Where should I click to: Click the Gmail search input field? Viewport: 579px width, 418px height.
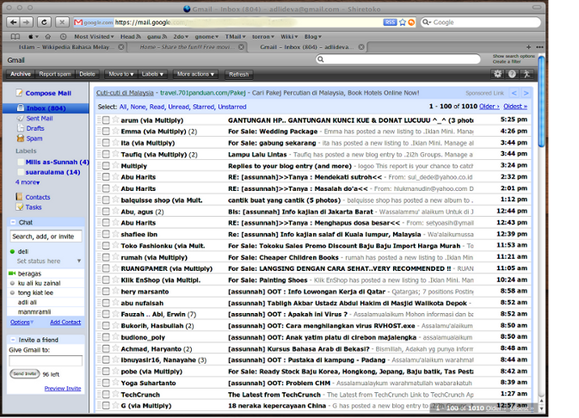click(x=398, y=59)
